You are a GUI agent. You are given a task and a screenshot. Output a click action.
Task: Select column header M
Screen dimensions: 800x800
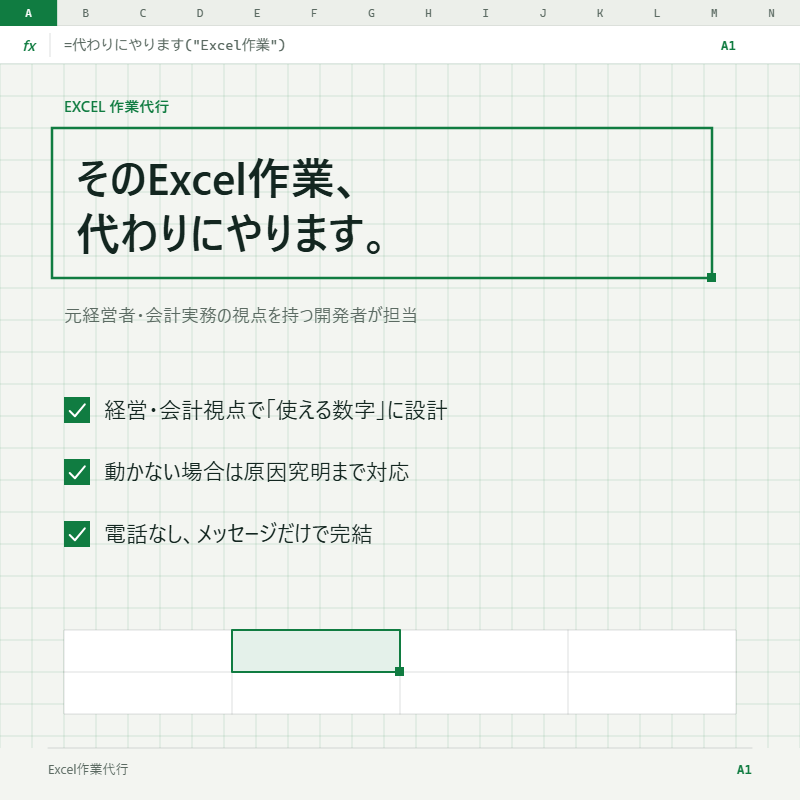point(714,13)
